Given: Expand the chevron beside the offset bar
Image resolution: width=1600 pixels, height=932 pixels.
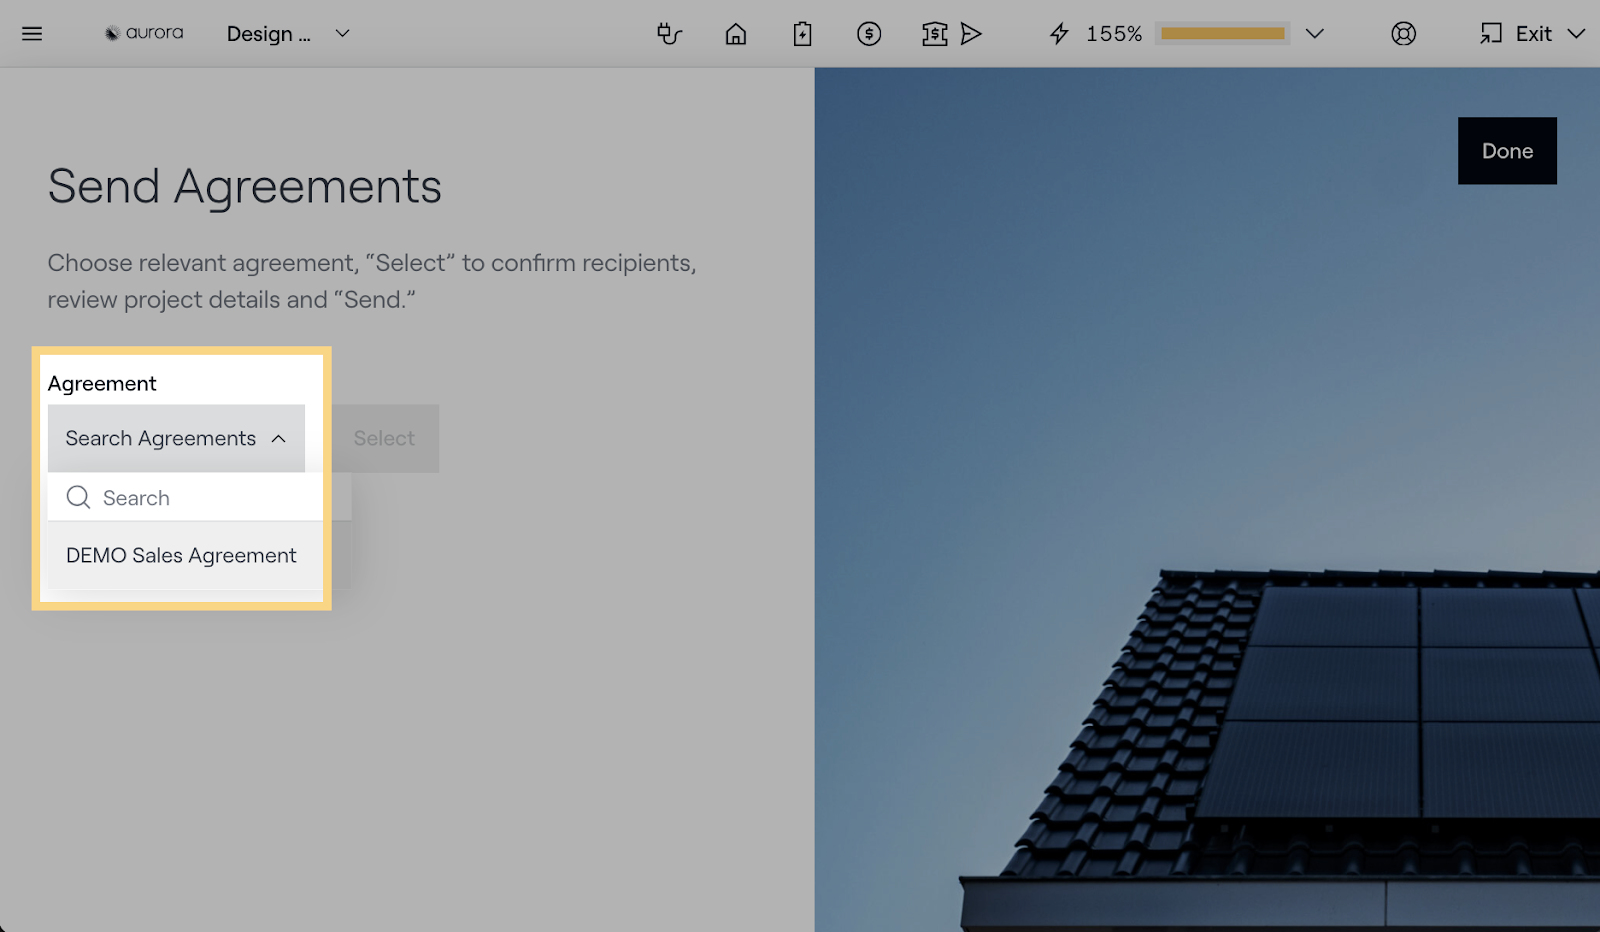Looking at the screenshot, I should pyautogui.click(x=1315, y=34).
